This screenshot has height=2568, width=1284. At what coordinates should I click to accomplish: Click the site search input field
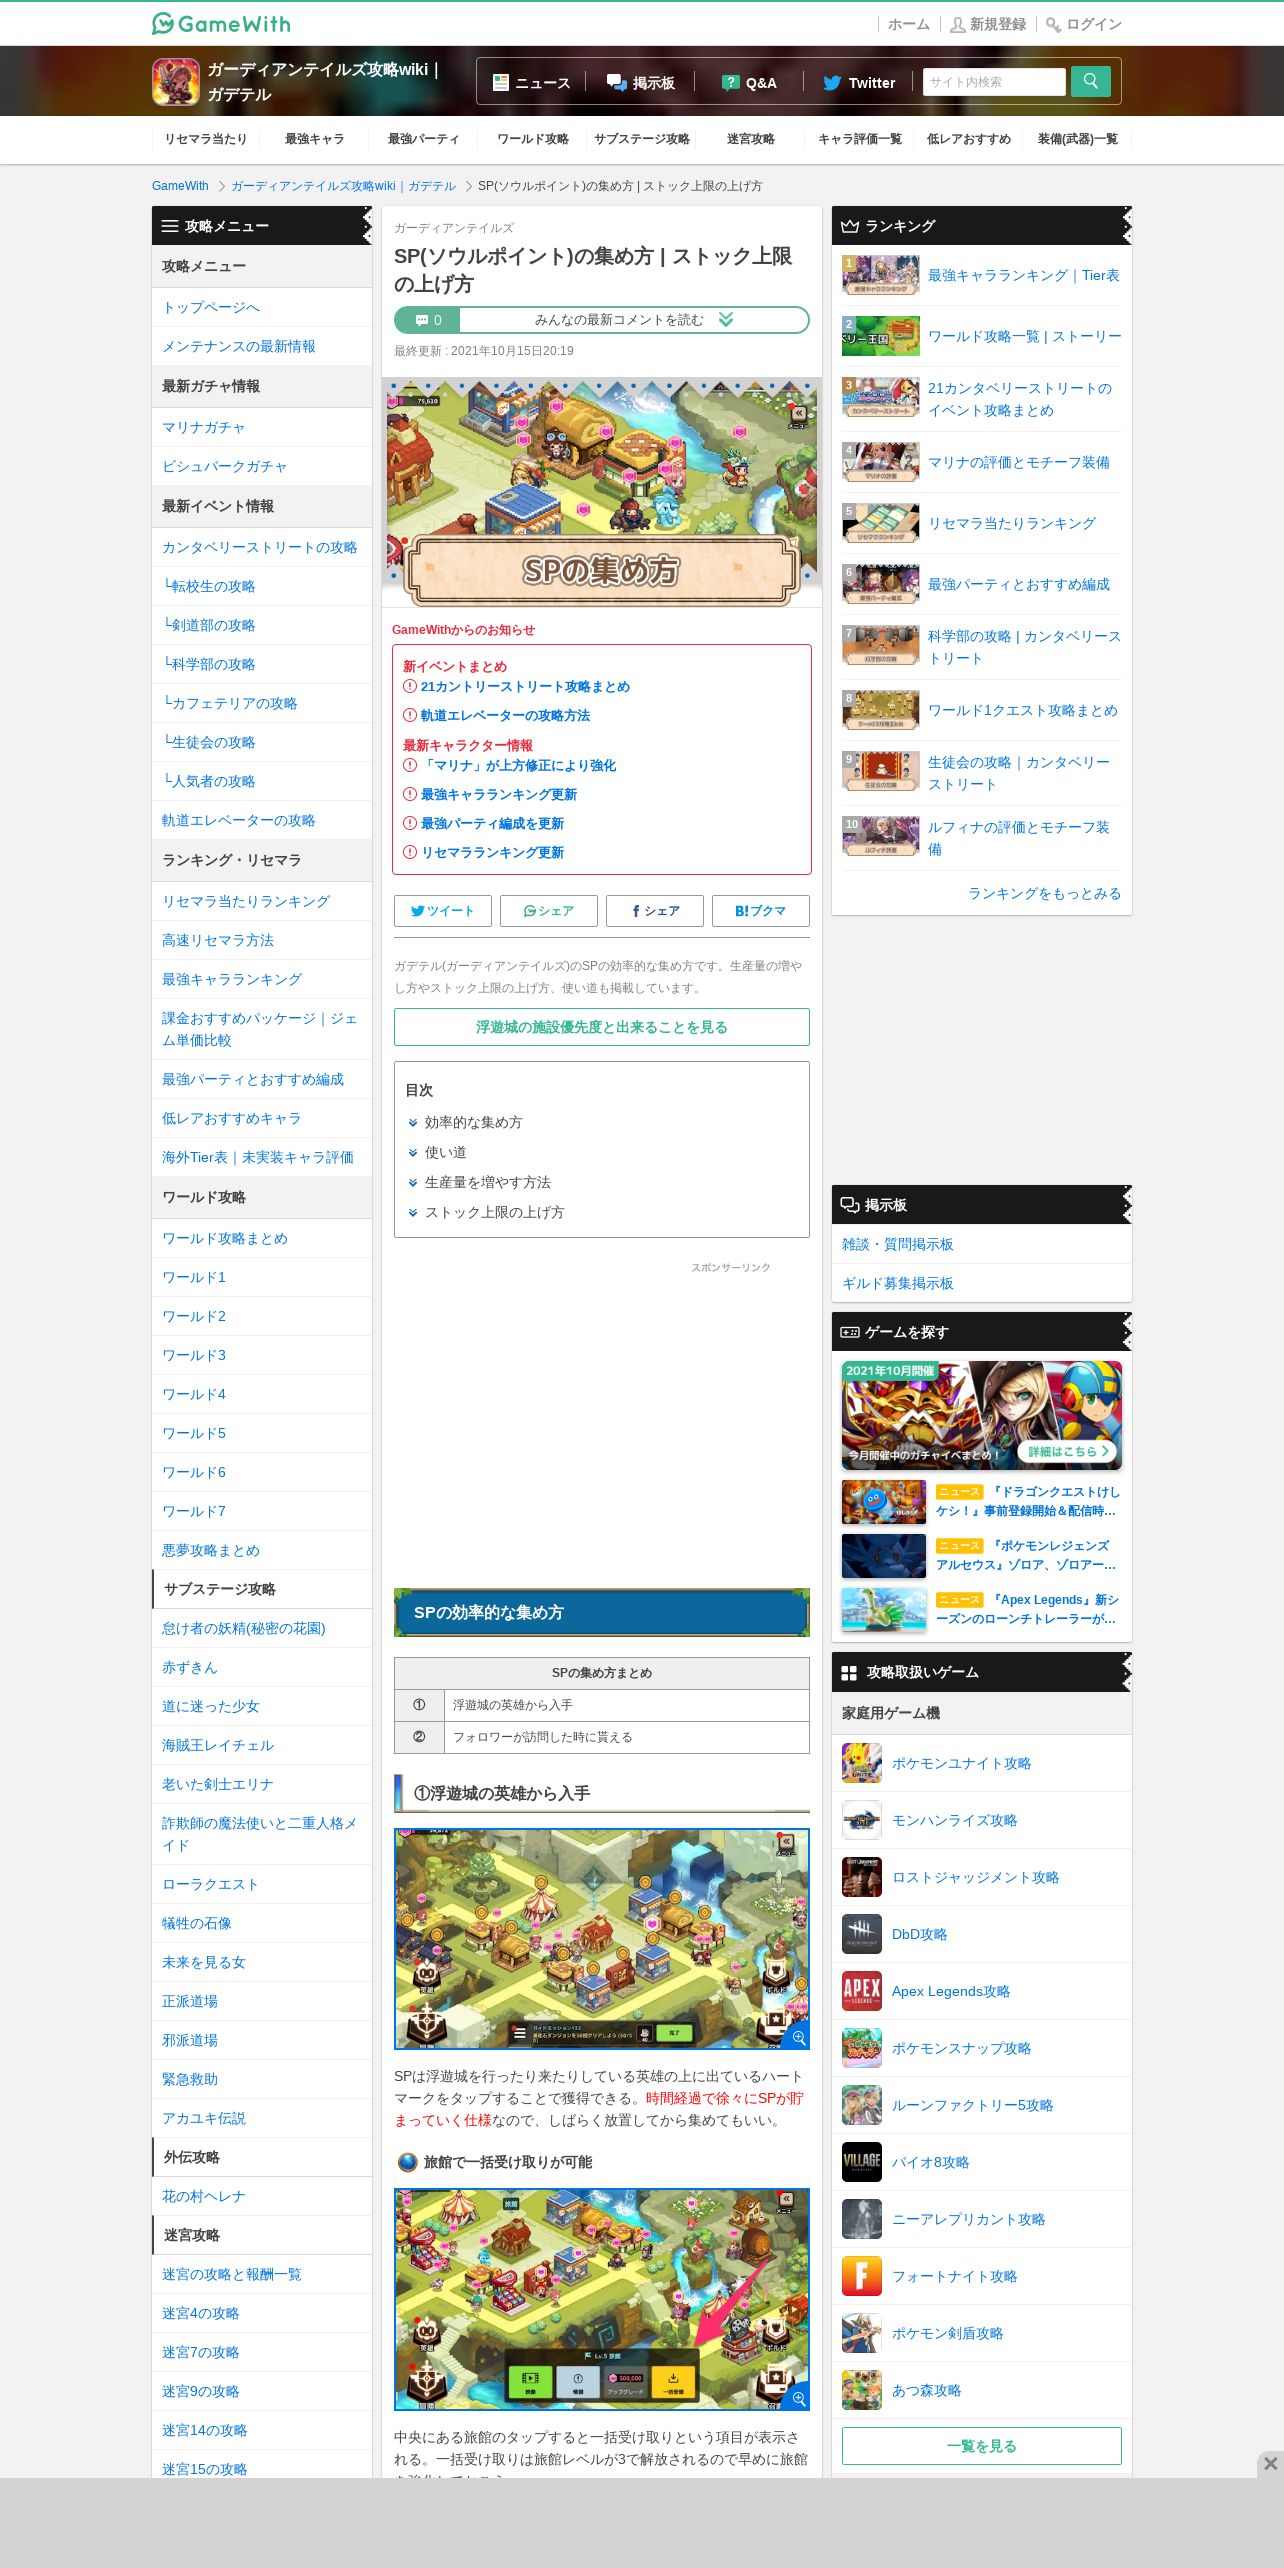coord(994,82)
